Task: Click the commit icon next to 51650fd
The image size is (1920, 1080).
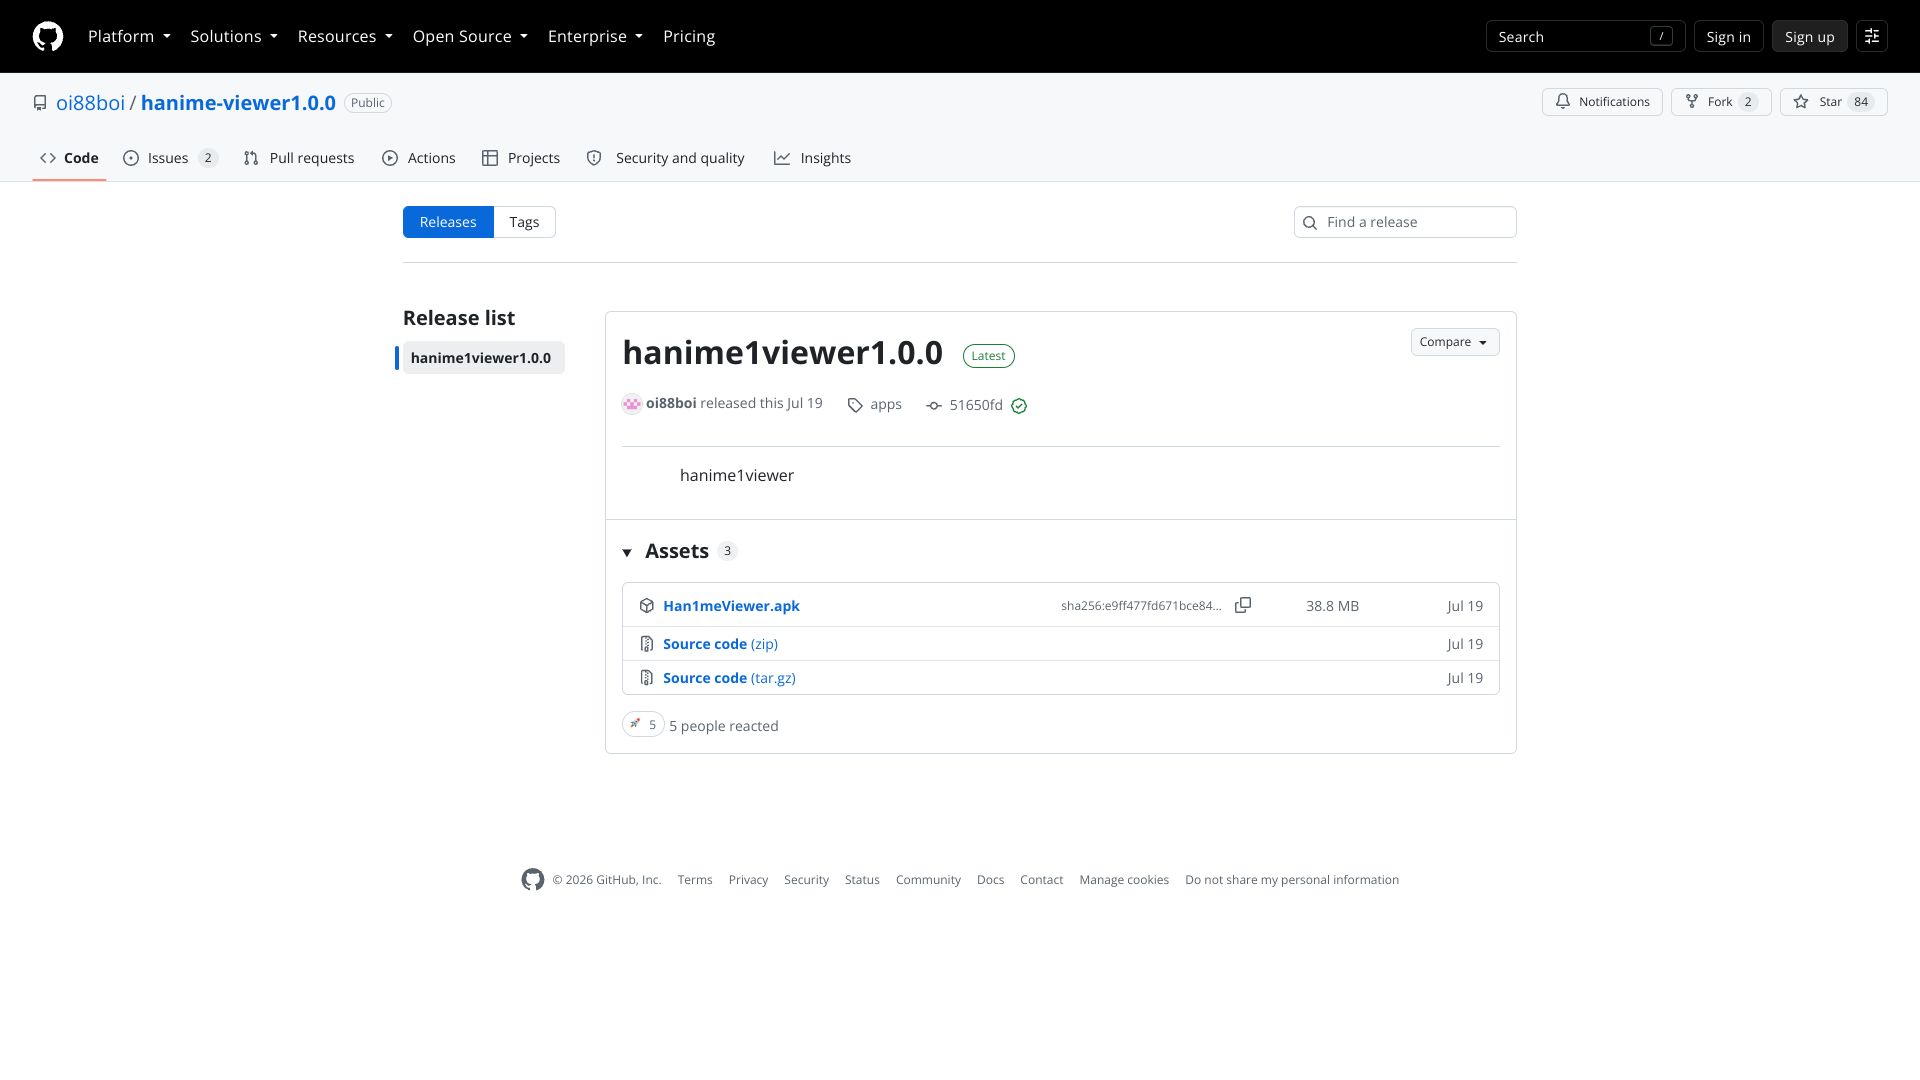Action: coord(934,405)
